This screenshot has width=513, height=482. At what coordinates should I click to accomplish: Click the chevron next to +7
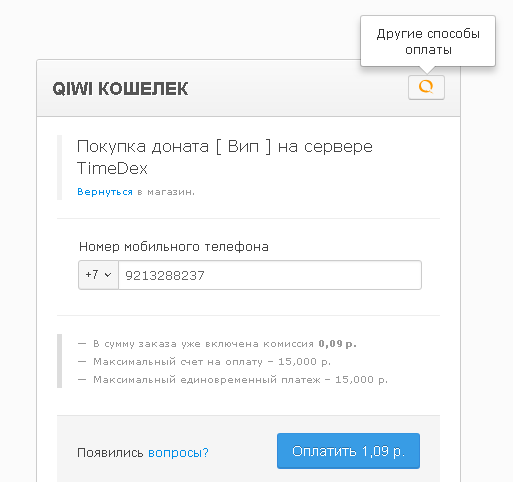point(108,275)
